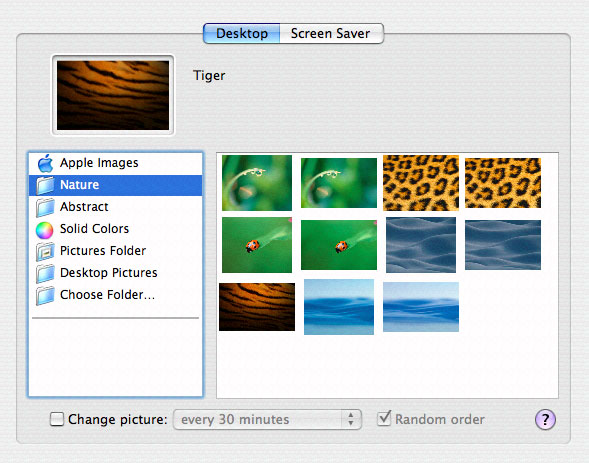This screenshot has height=463, width=589.
Task: Click the Choose Folder… folder icon
Action: click(x=45, y=296)
